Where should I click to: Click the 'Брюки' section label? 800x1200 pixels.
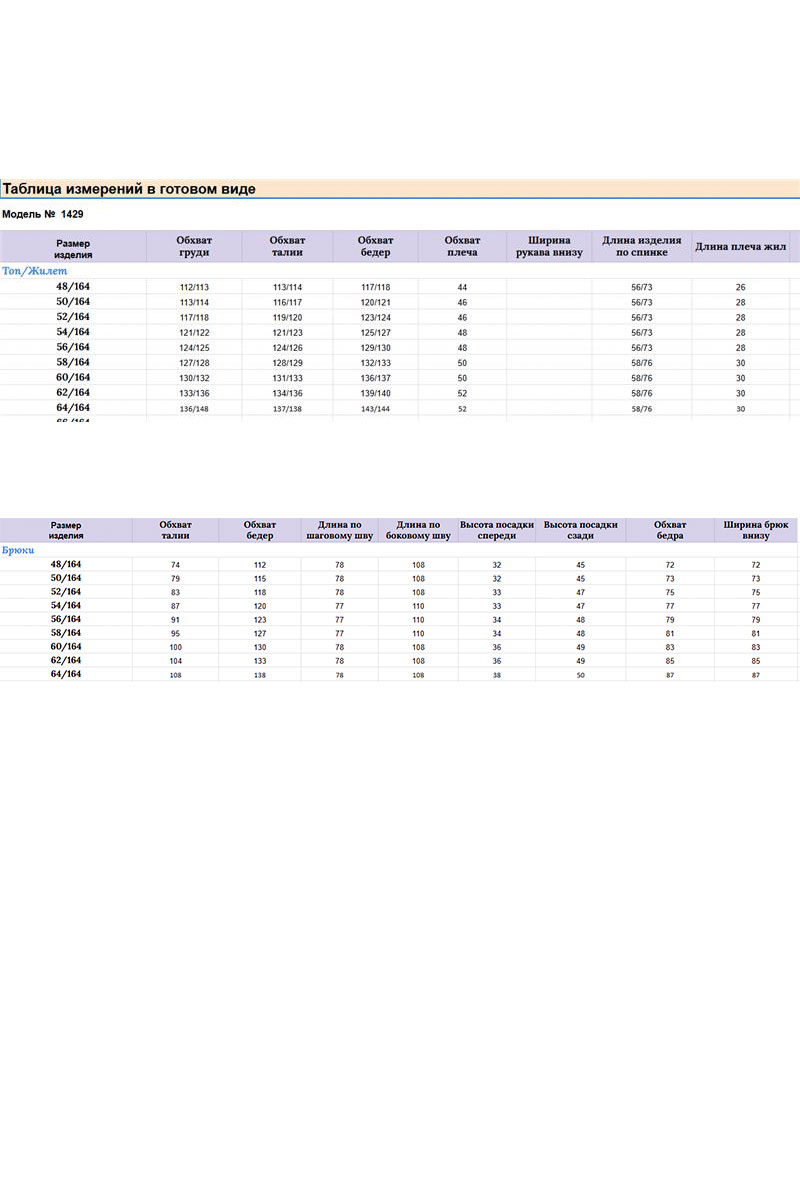[x=20, y=550]
